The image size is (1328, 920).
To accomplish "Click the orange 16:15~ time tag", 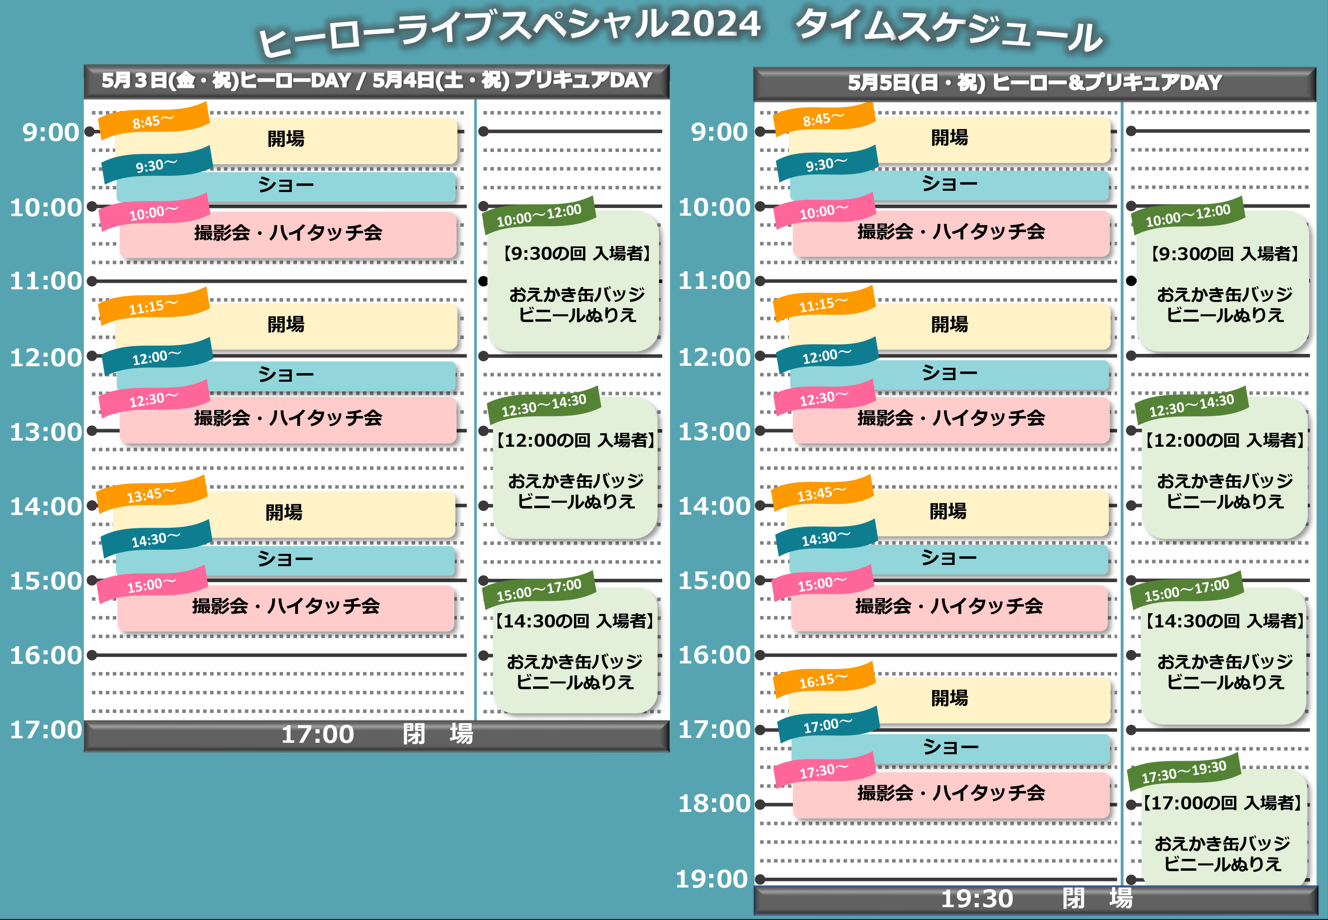I will [x=823, y=681].
